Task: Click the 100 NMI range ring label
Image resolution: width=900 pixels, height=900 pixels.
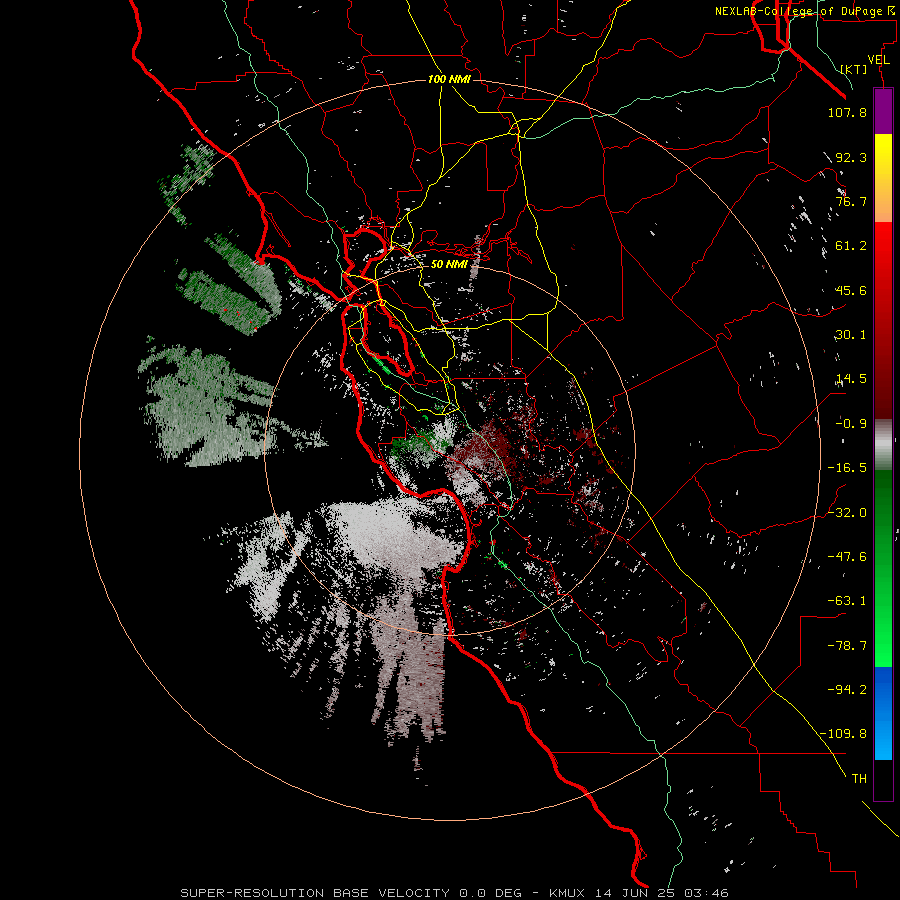Action: pyautogui.click(x=449, y=79)
